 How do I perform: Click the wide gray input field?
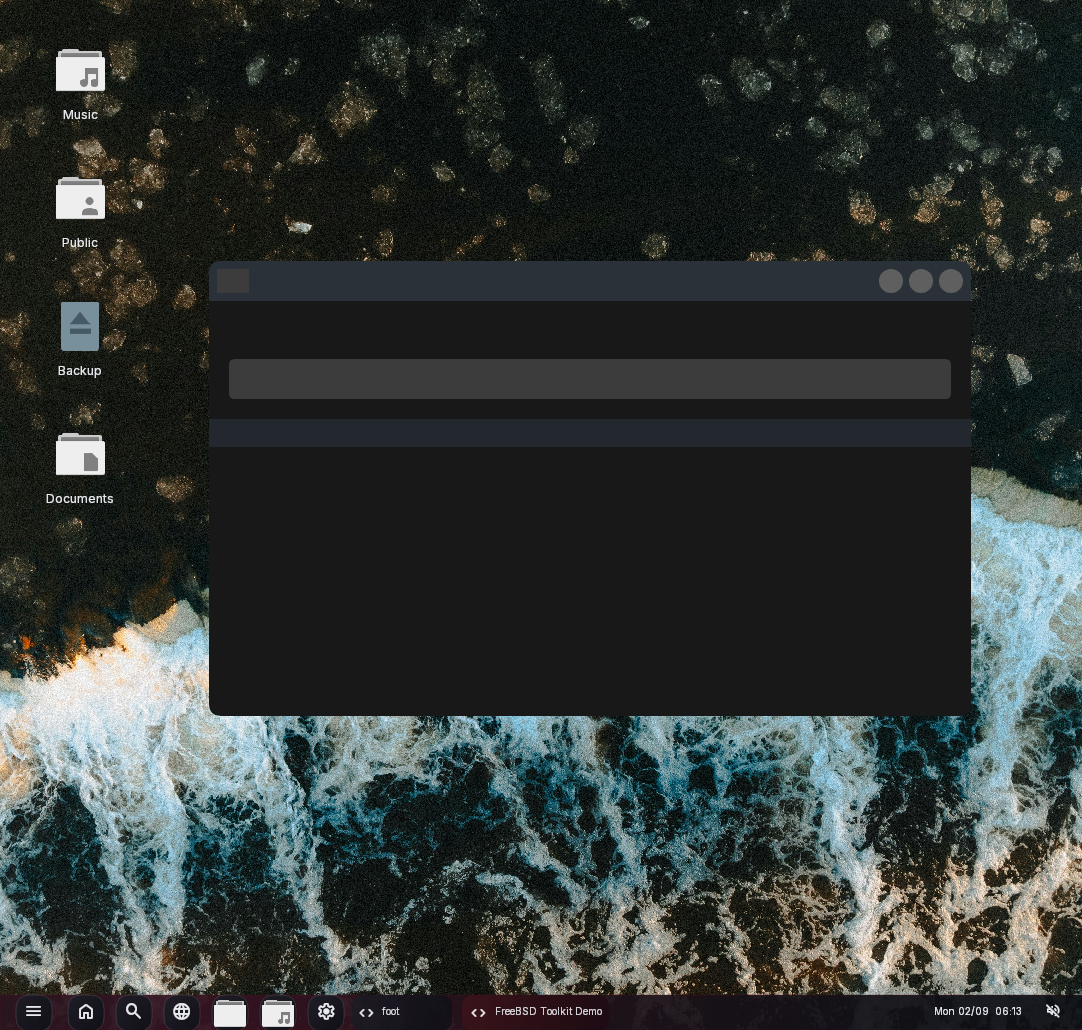click(x=589, y=379)
